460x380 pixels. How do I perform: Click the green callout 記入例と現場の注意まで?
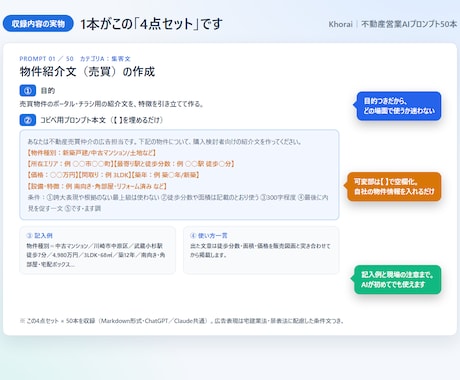pos(397,280)
